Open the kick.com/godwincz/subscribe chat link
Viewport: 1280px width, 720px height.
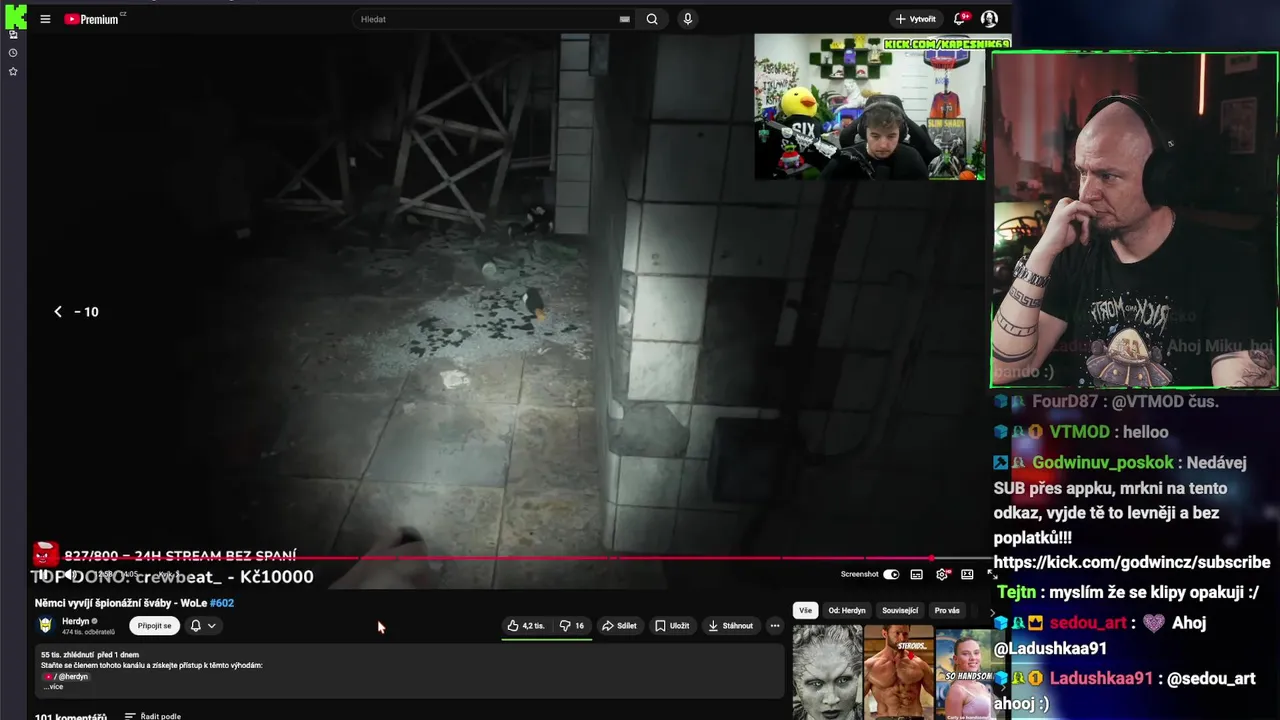pos(1132,563)
